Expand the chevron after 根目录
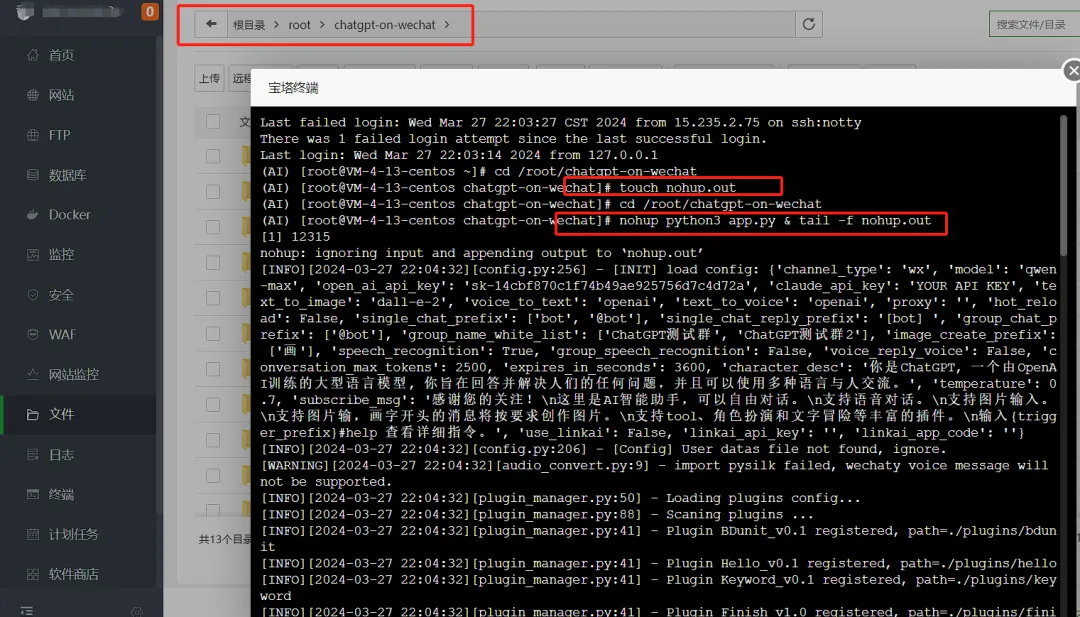 277,25
